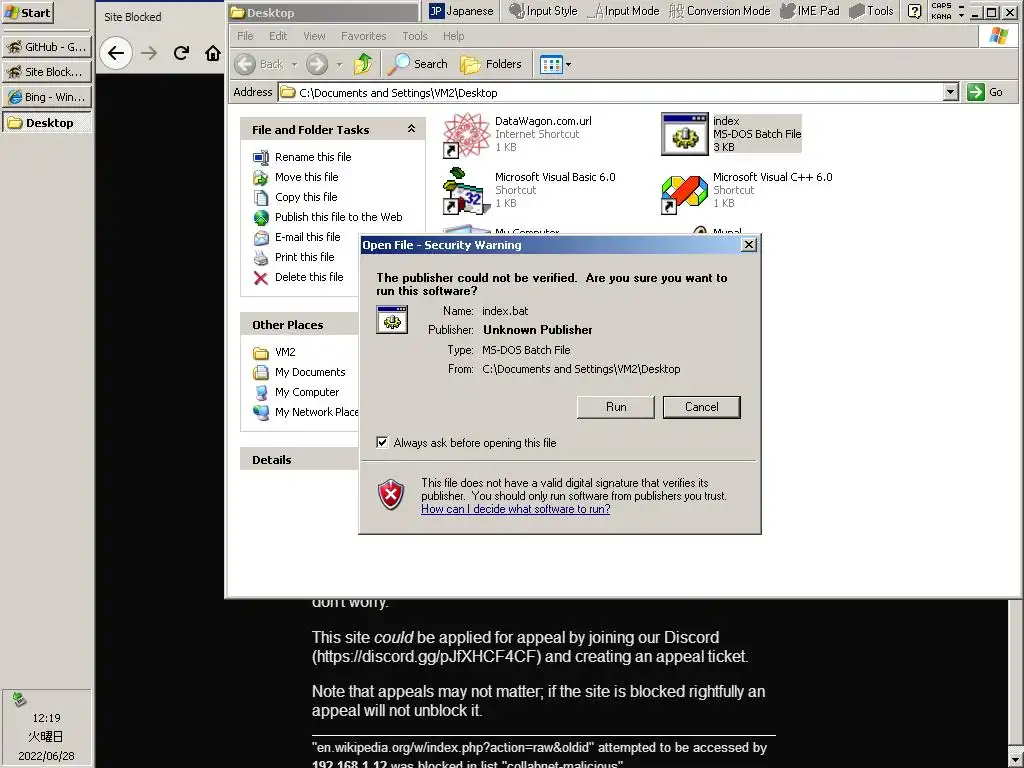Screen dimensions: 1024x768
Task: Click the browser forward arrow
Action: click(150, 53)
